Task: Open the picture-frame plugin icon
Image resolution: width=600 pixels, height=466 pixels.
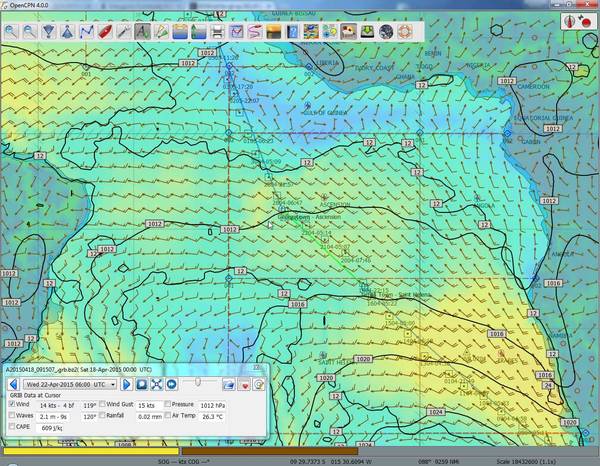Action: click(x=349, y=31)
